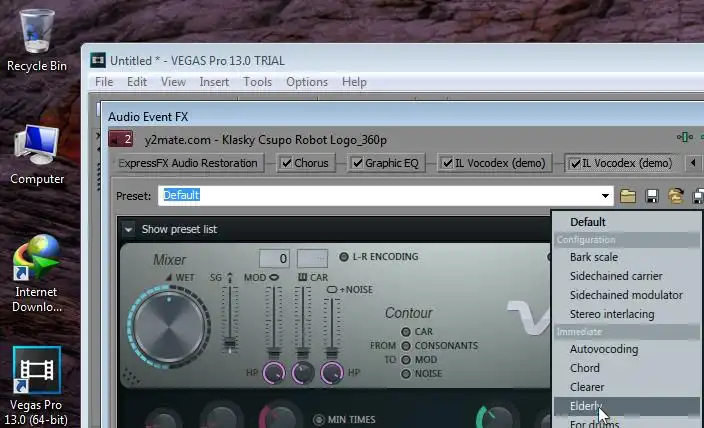Open the Computer desktop icon
Viewport: 704px width, 428px height.
(37, 155)
